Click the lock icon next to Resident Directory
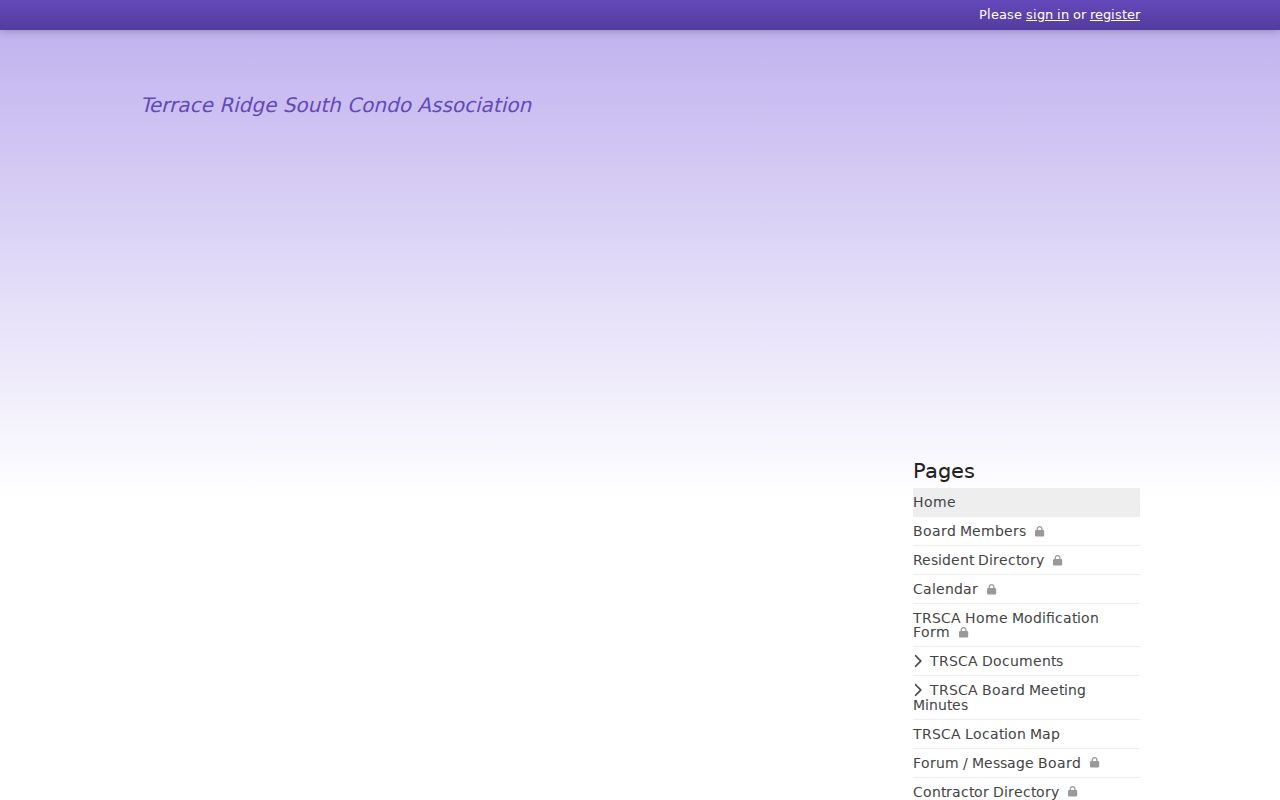This screenshot has width=1280, height=800. pyautogui.click(x=1057, y=560)
